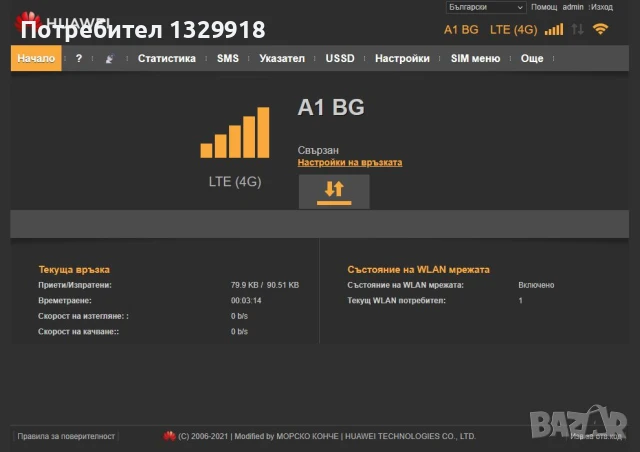Switch to the USSD tab

(340, 58)
